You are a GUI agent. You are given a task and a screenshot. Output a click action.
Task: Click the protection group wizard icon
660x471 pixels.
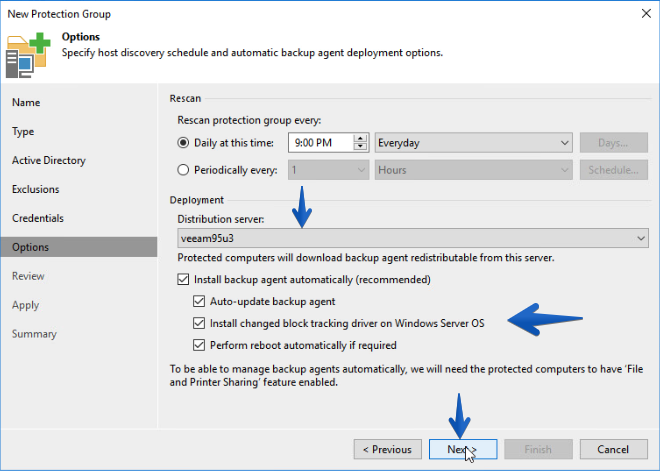[28, 55]
